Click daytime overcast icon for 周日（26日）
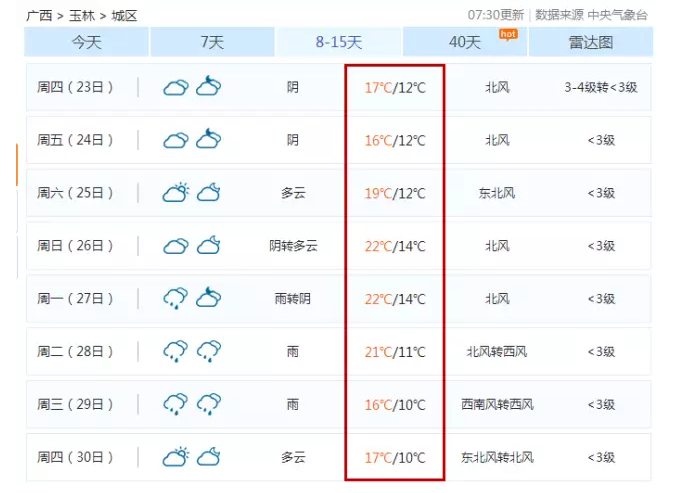Image resolution: width=678 pixels, height=493 pixels. point(176,246)
